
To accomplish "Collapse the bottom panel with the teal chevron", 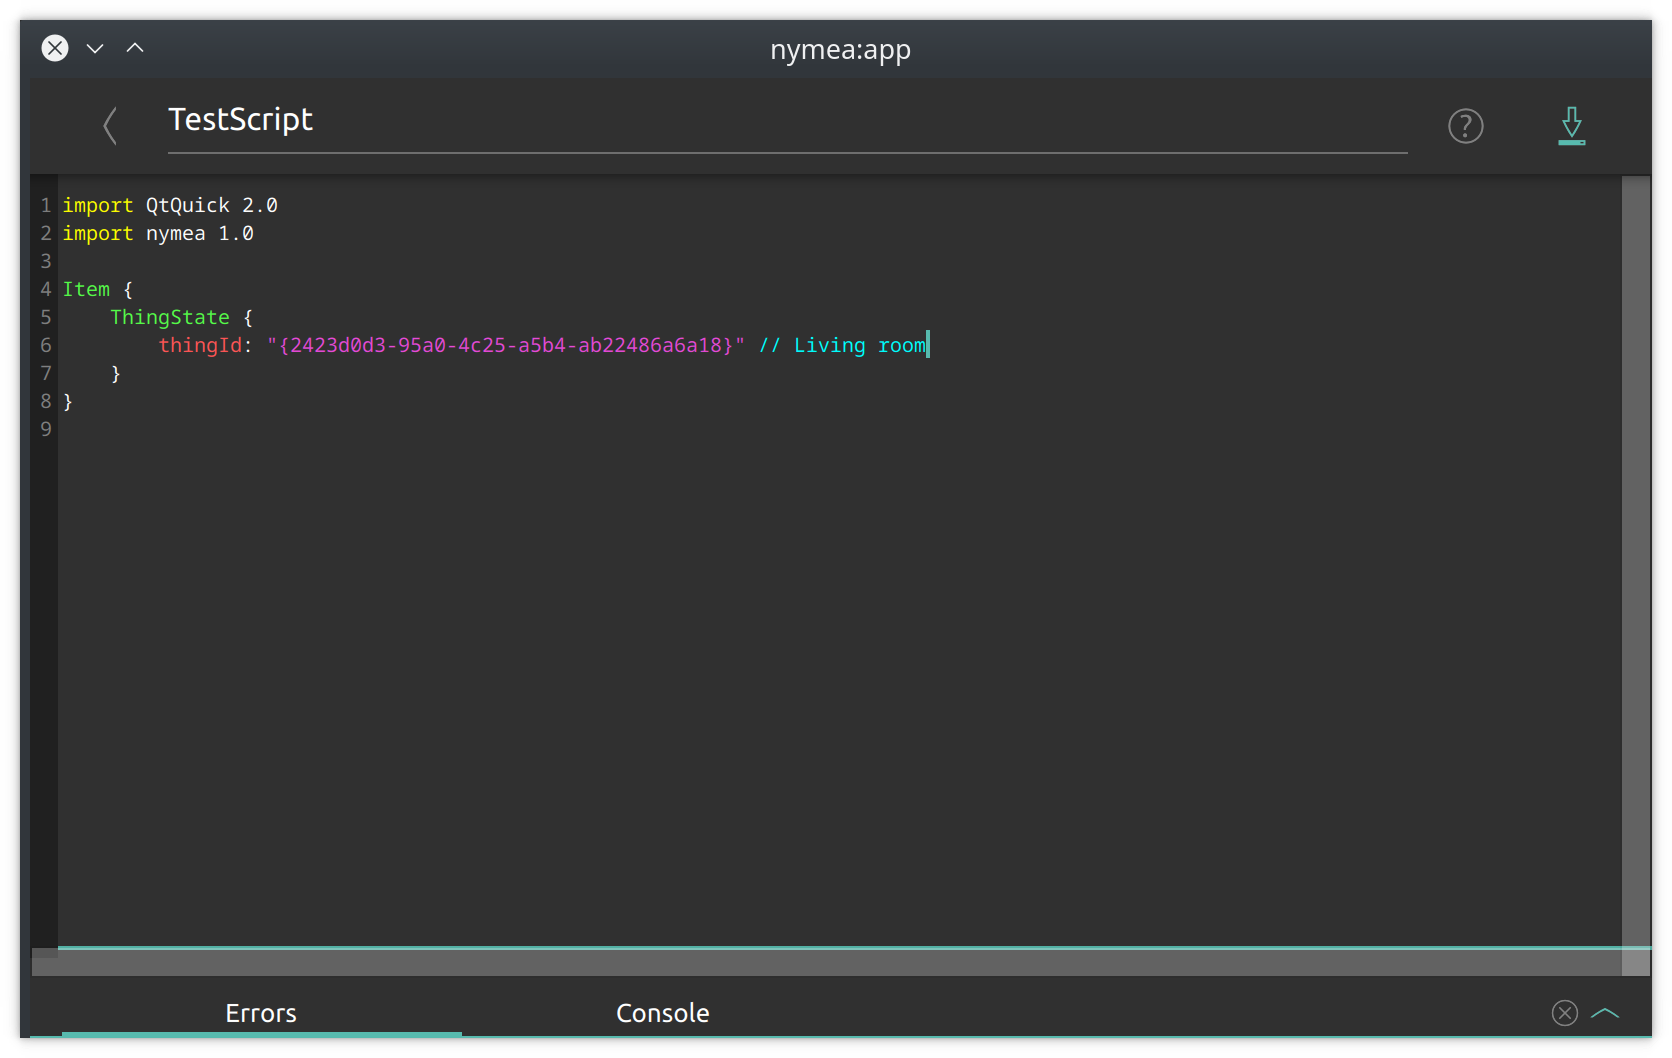I will 1605,1013.
